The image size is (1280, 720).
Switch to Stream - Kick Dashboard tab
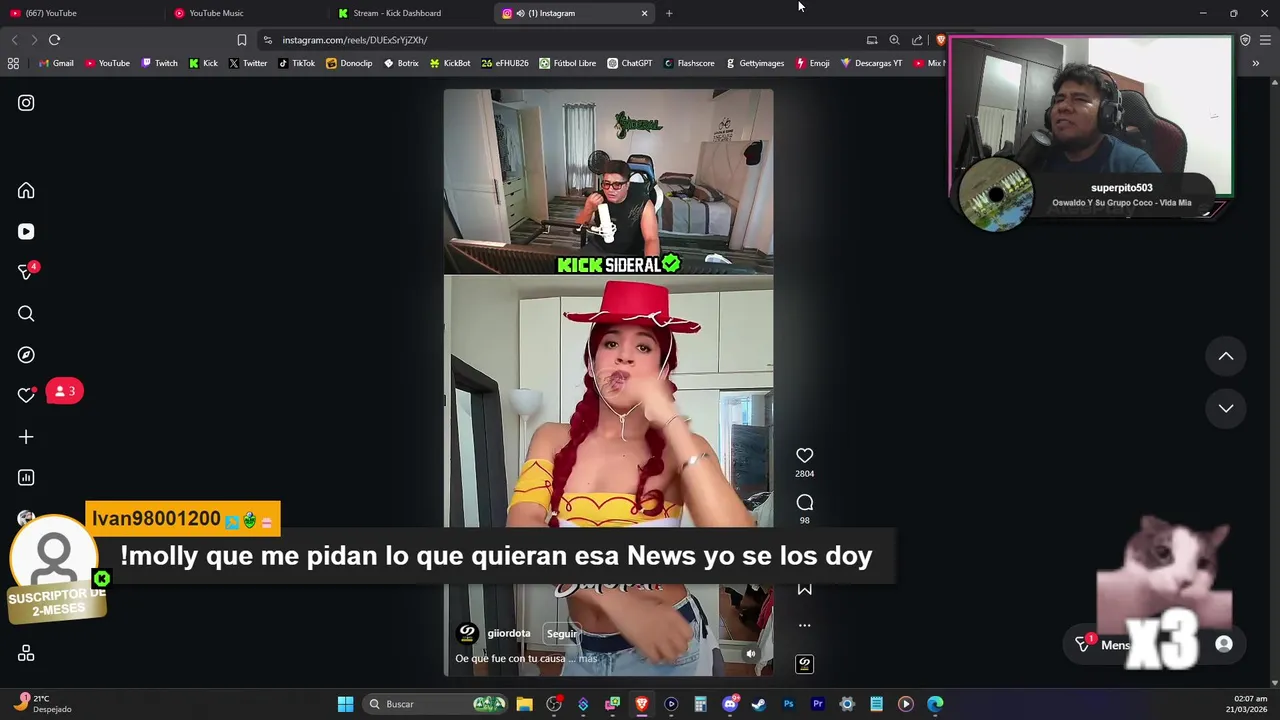tap(410, 13)
